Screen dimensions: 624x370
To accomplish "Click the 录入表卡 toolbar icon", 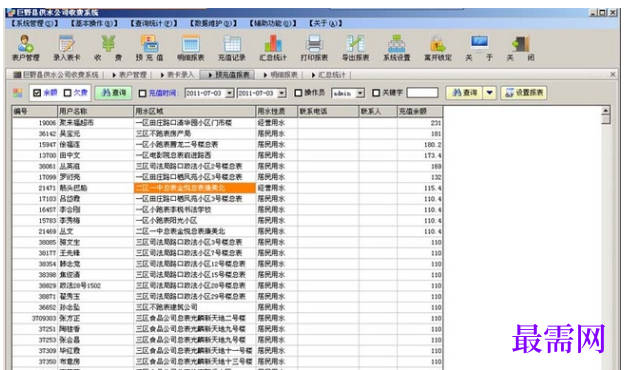I will 66,48.
